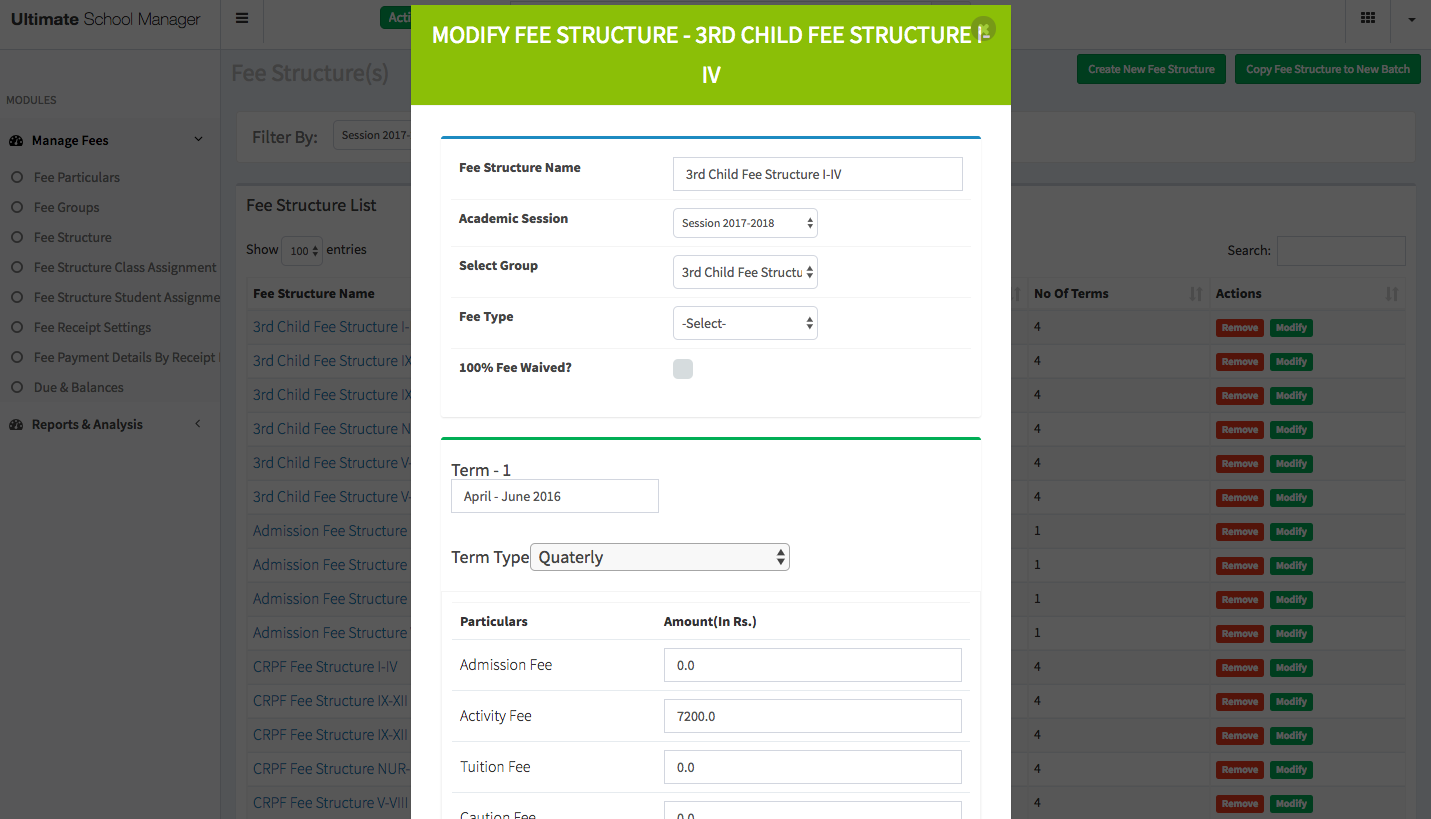
Task: Sort by Fee Structure Name header
Action: pos(314,293)
